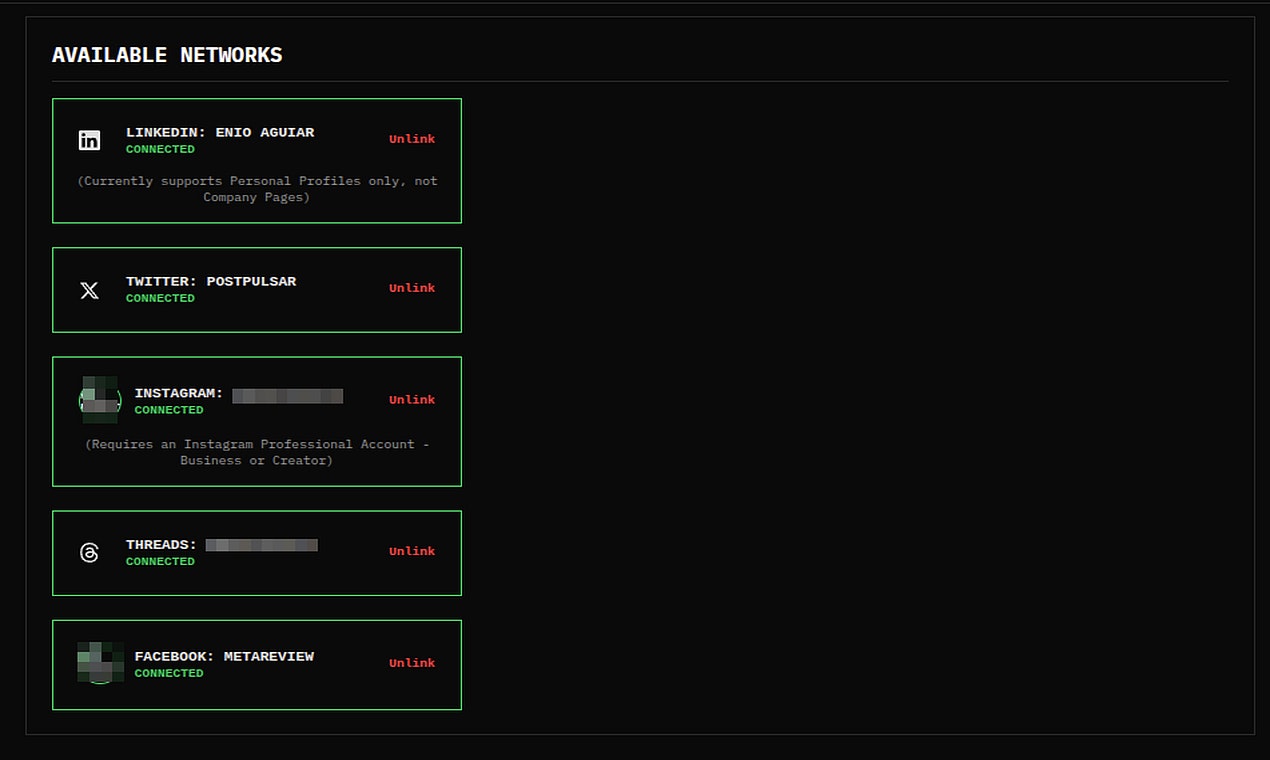The height and width of the screenshot is (760, 1270).
Task: Click Connected status under Threads
Action: click(x=160, y=561)
